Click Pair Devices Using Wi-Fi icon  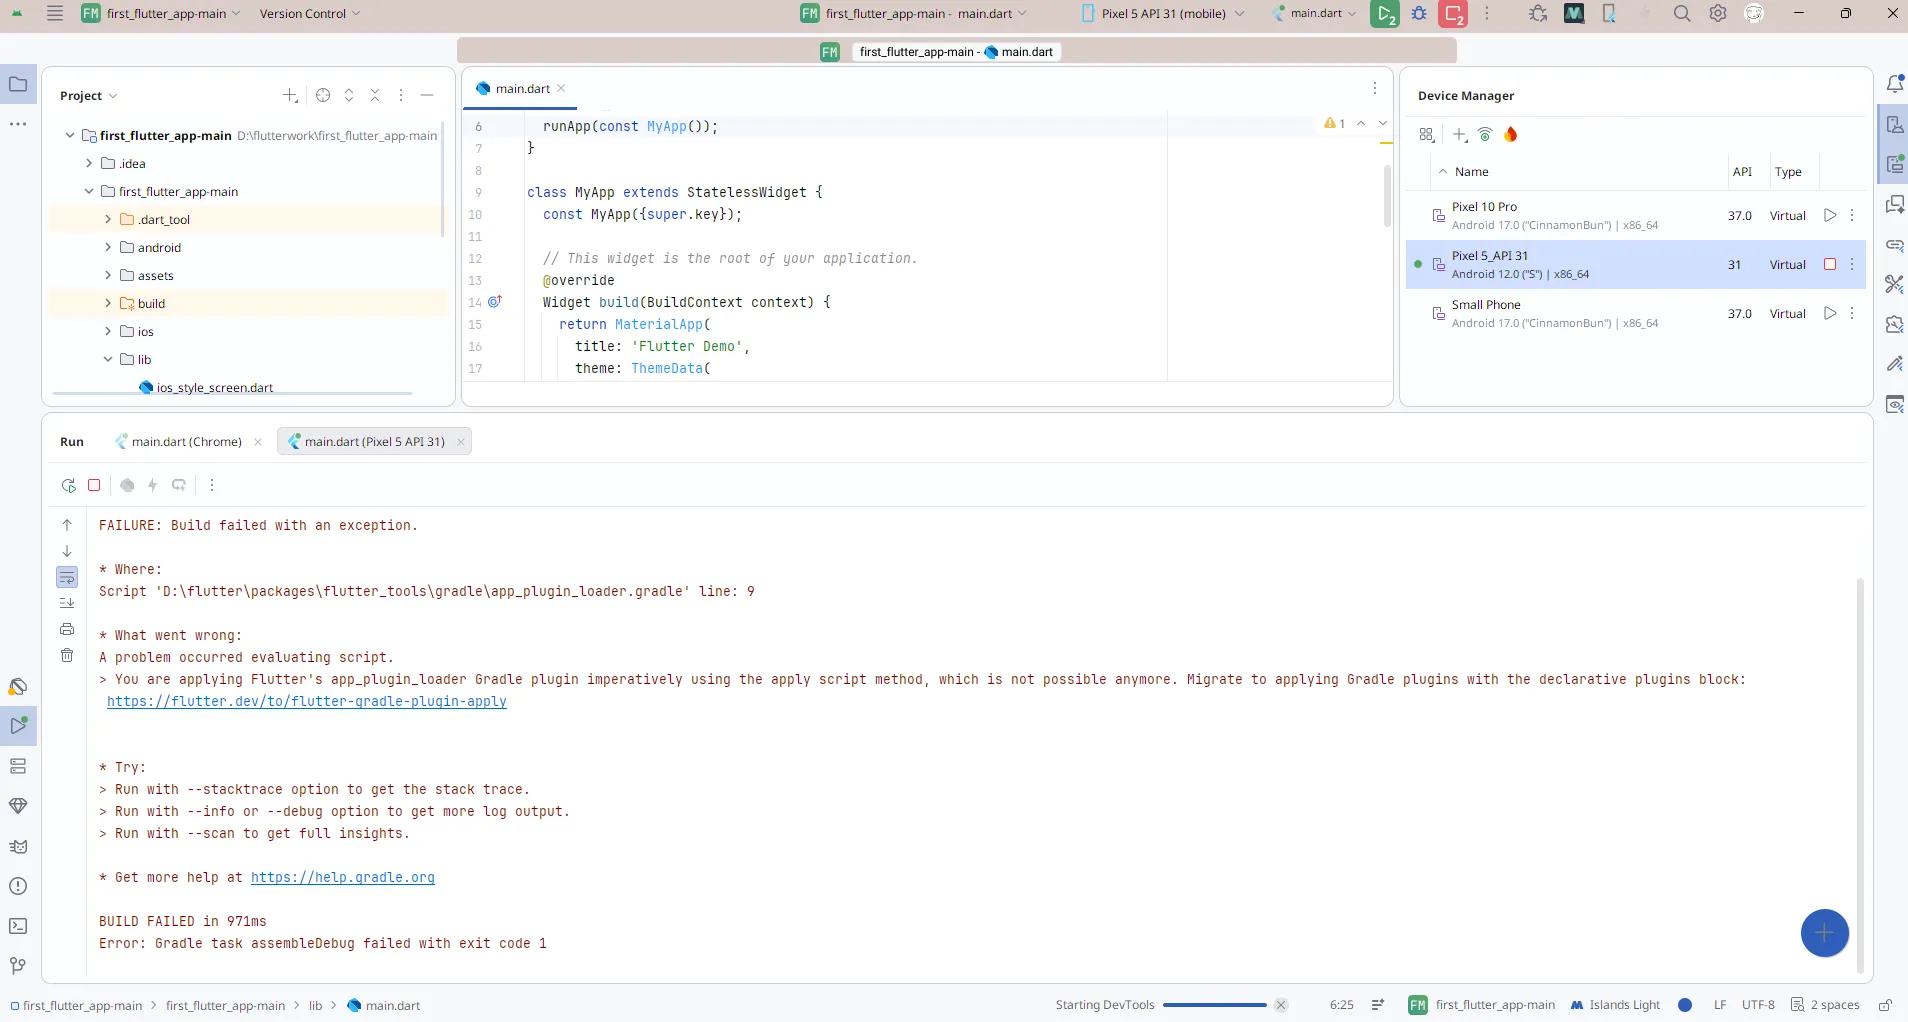(1485, 135)
